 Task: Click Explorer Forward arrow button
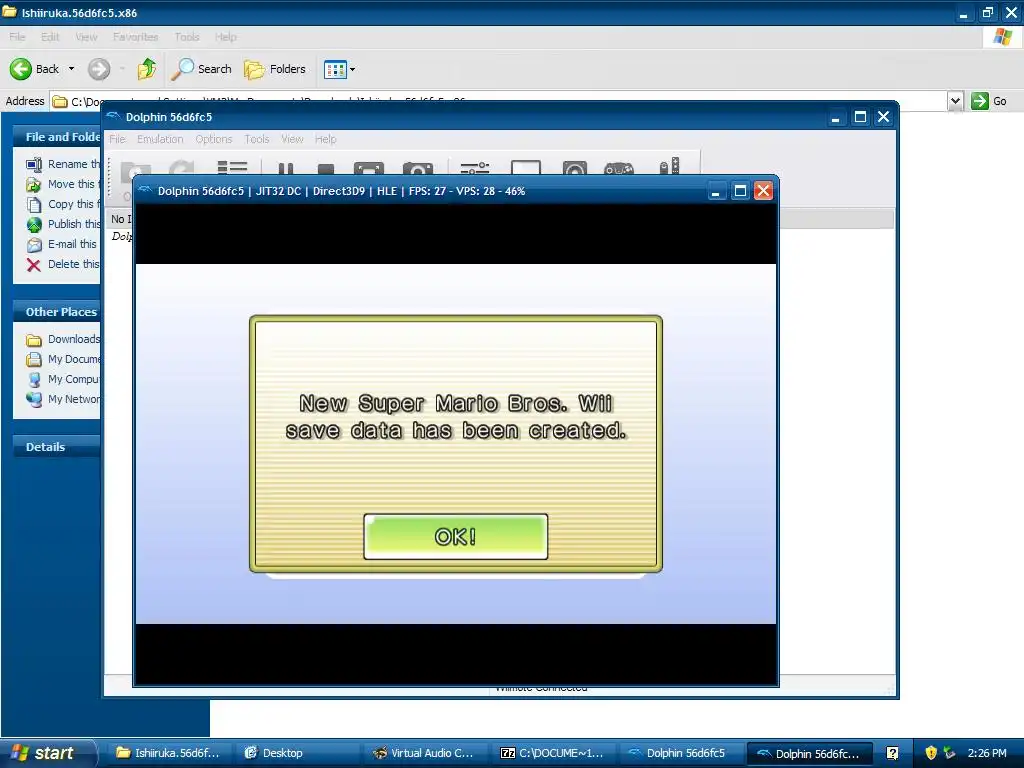pos(99,69)
